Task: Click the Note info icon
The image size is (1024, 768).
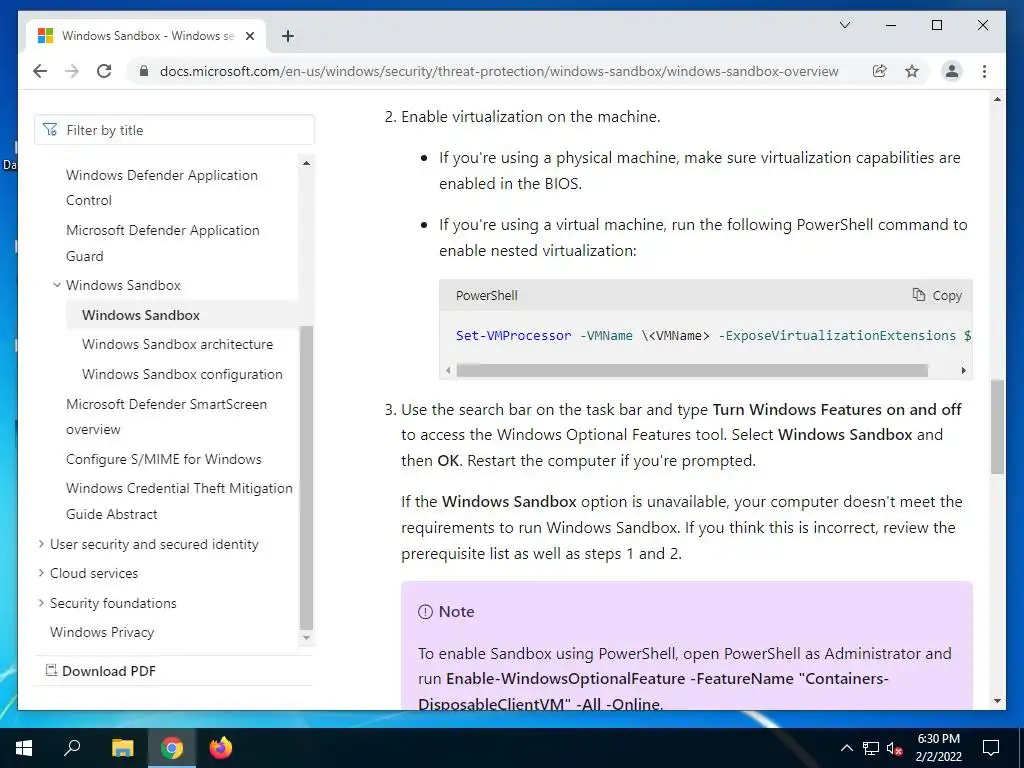Action: (425, 612)
